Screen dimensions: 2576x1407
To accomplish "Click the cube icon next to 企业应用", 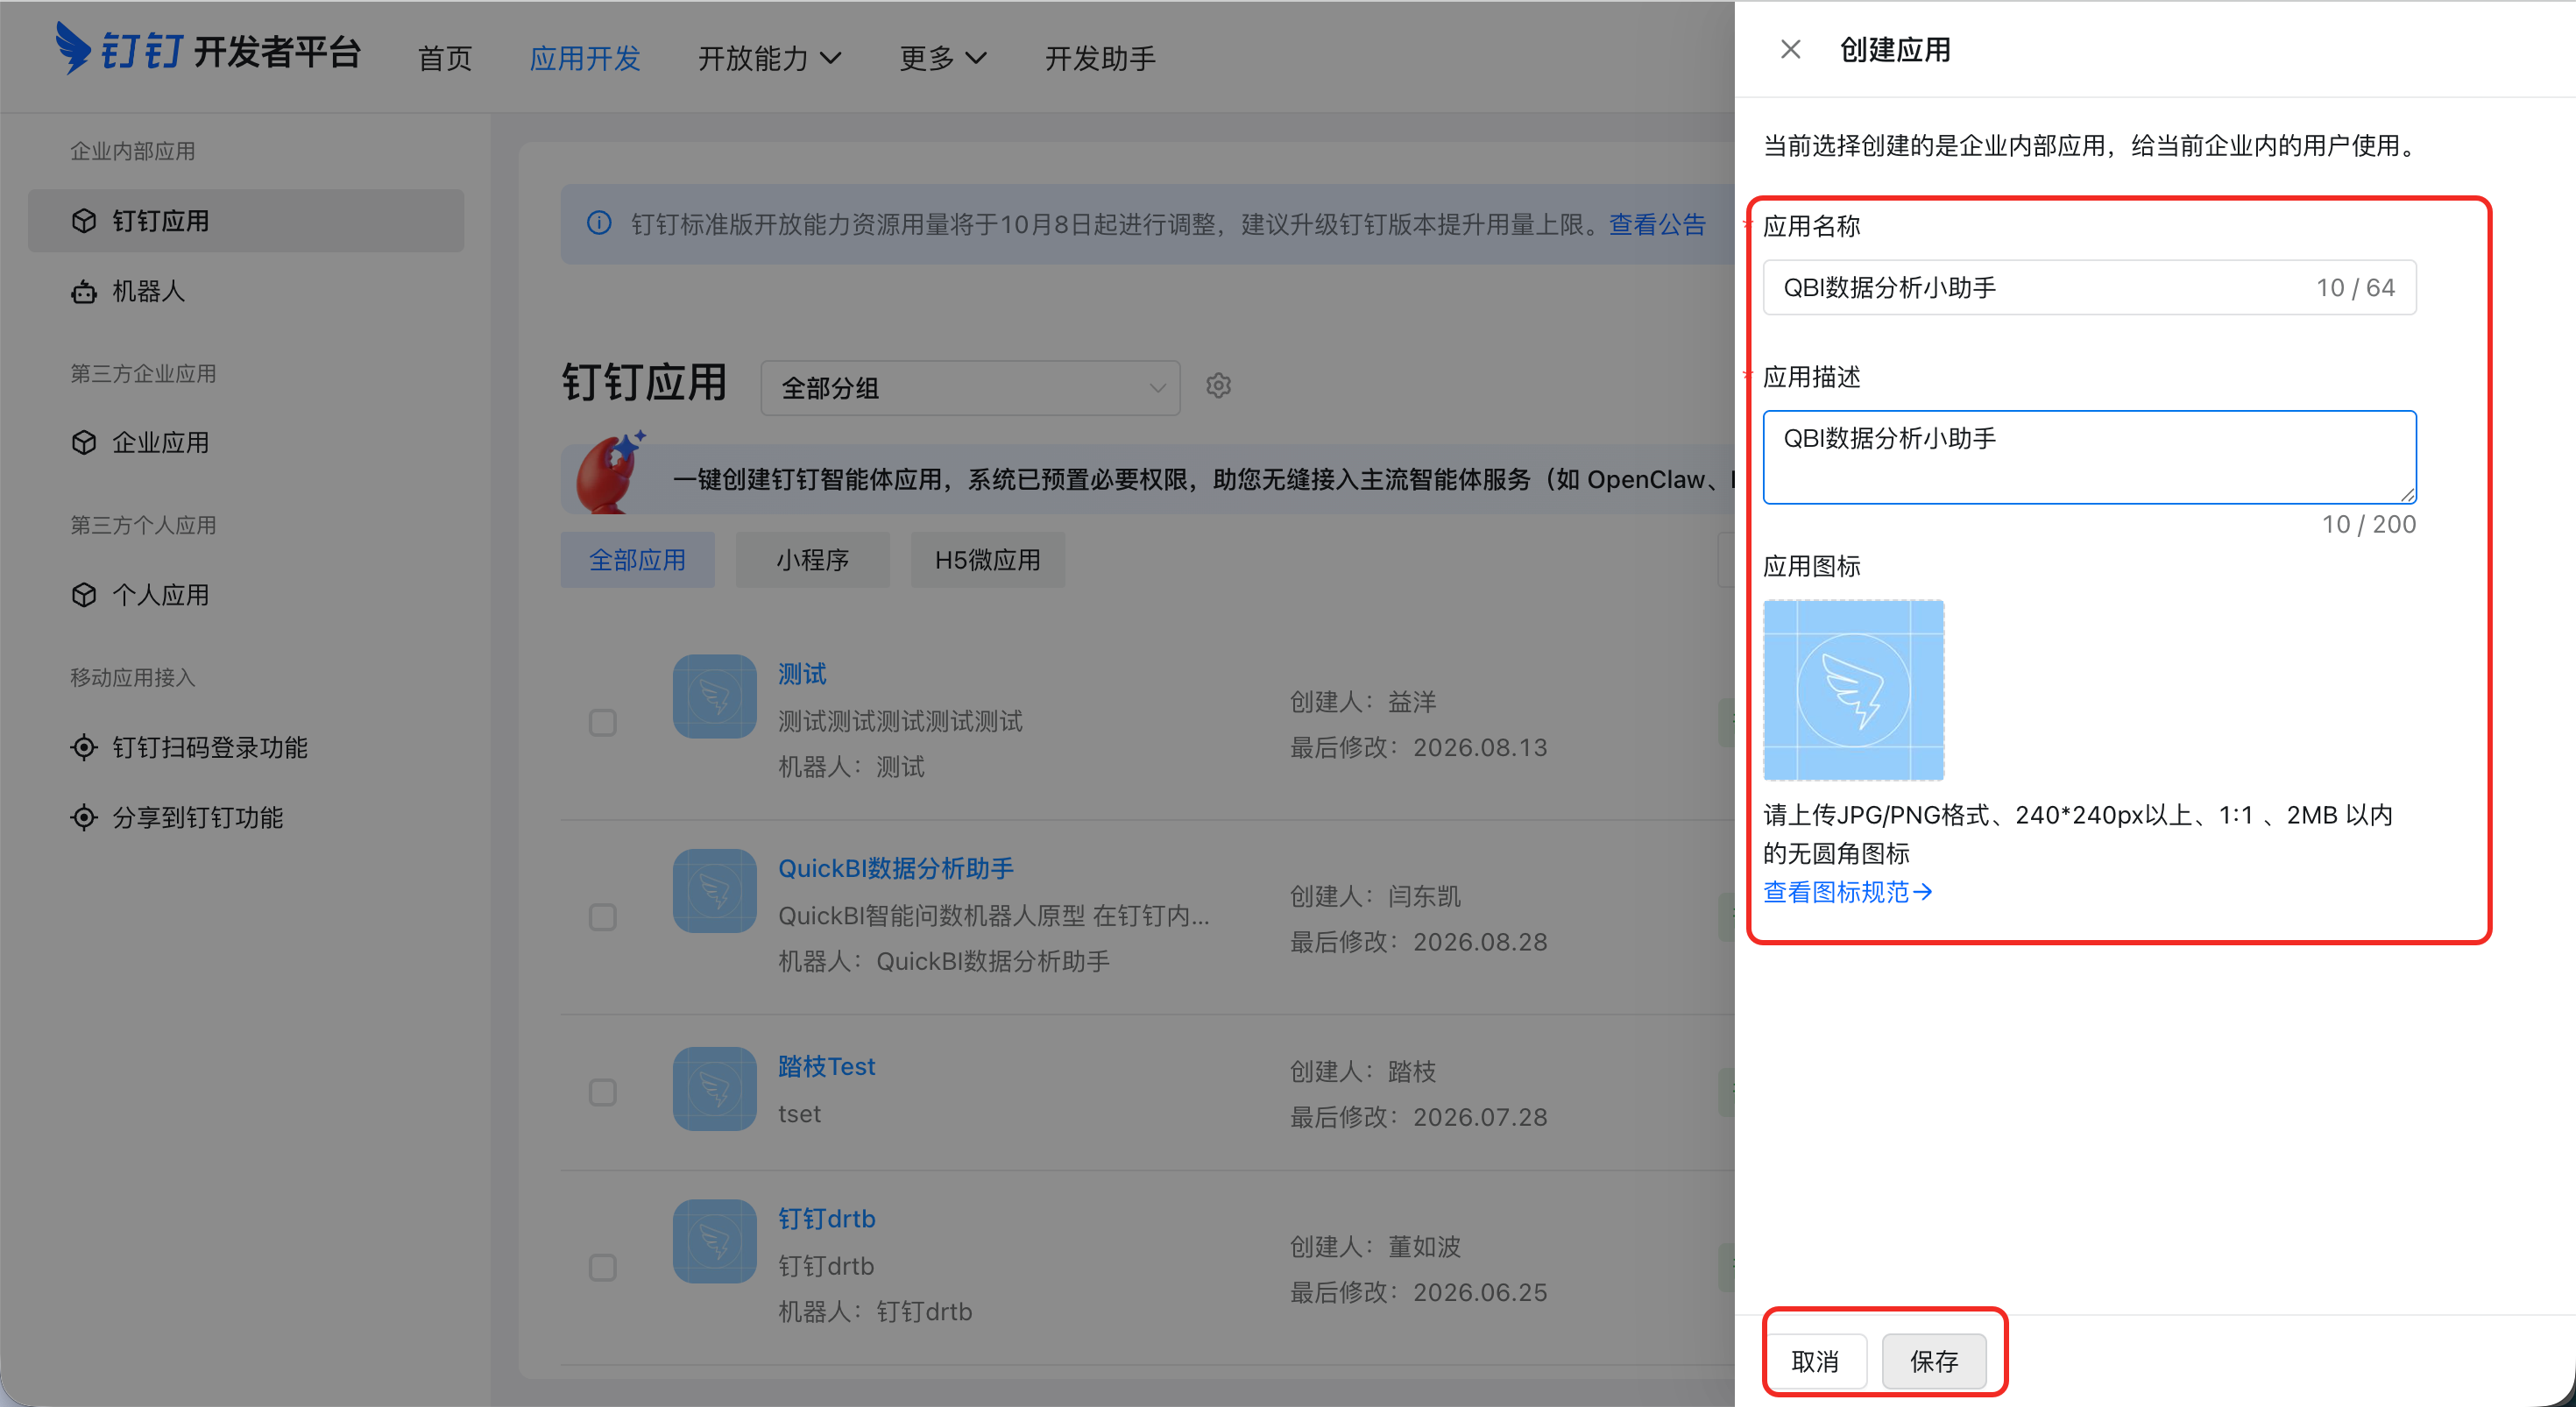I will coord(84,443).
